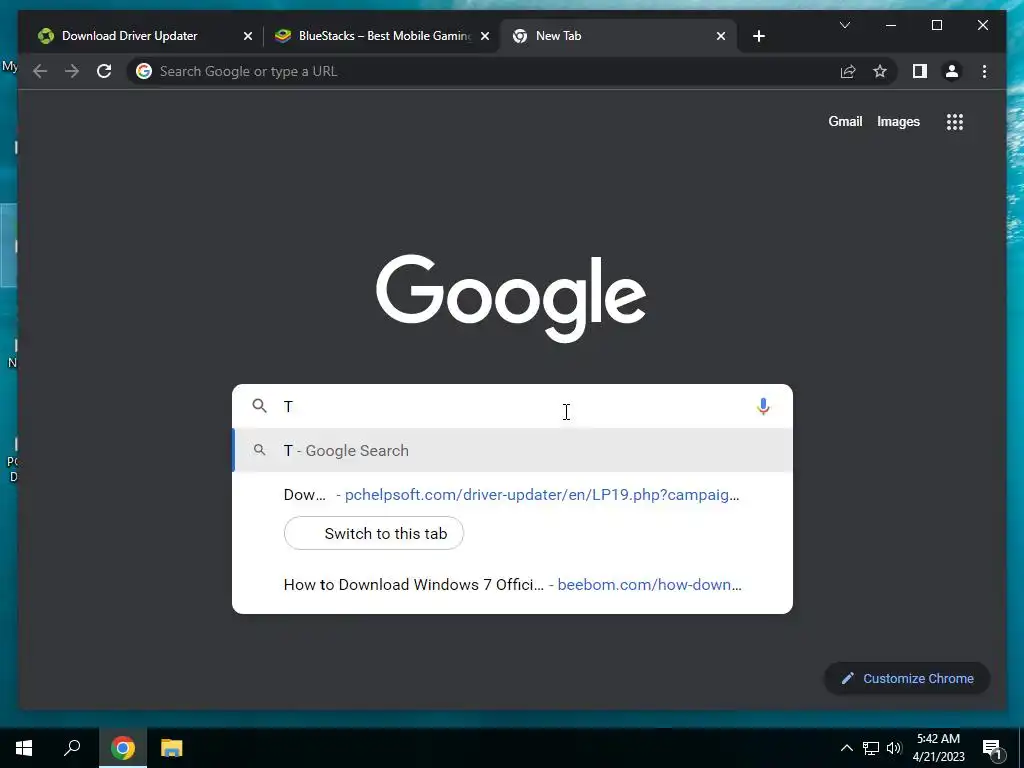The image size is (1024, 768).
Task: Open network status tray icon
Action: 871,748
